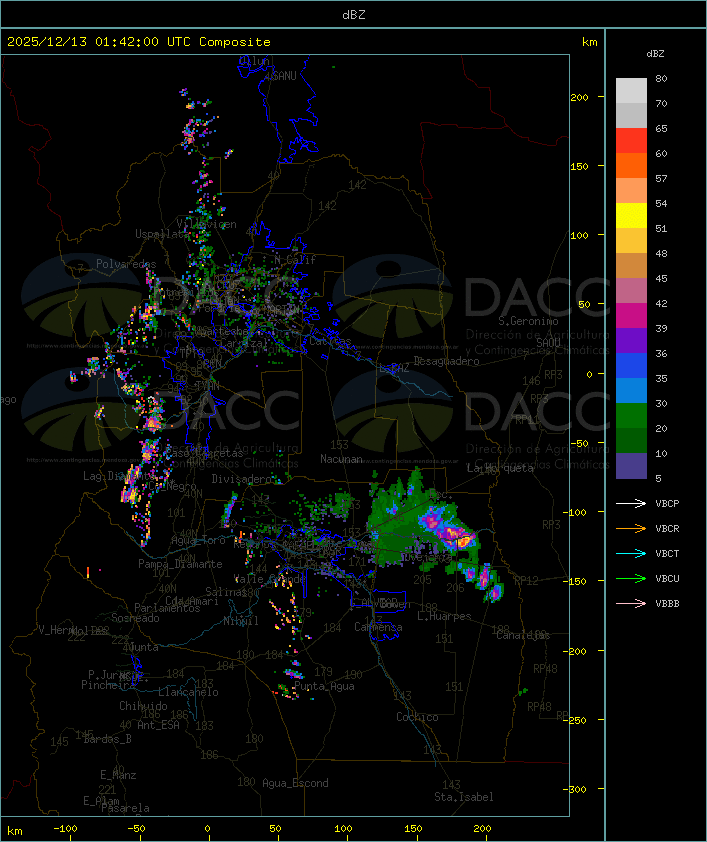The width and height of the screenshot is (707, 842).
Task: Click the Llancanelo place label
Action: (188, 692)
